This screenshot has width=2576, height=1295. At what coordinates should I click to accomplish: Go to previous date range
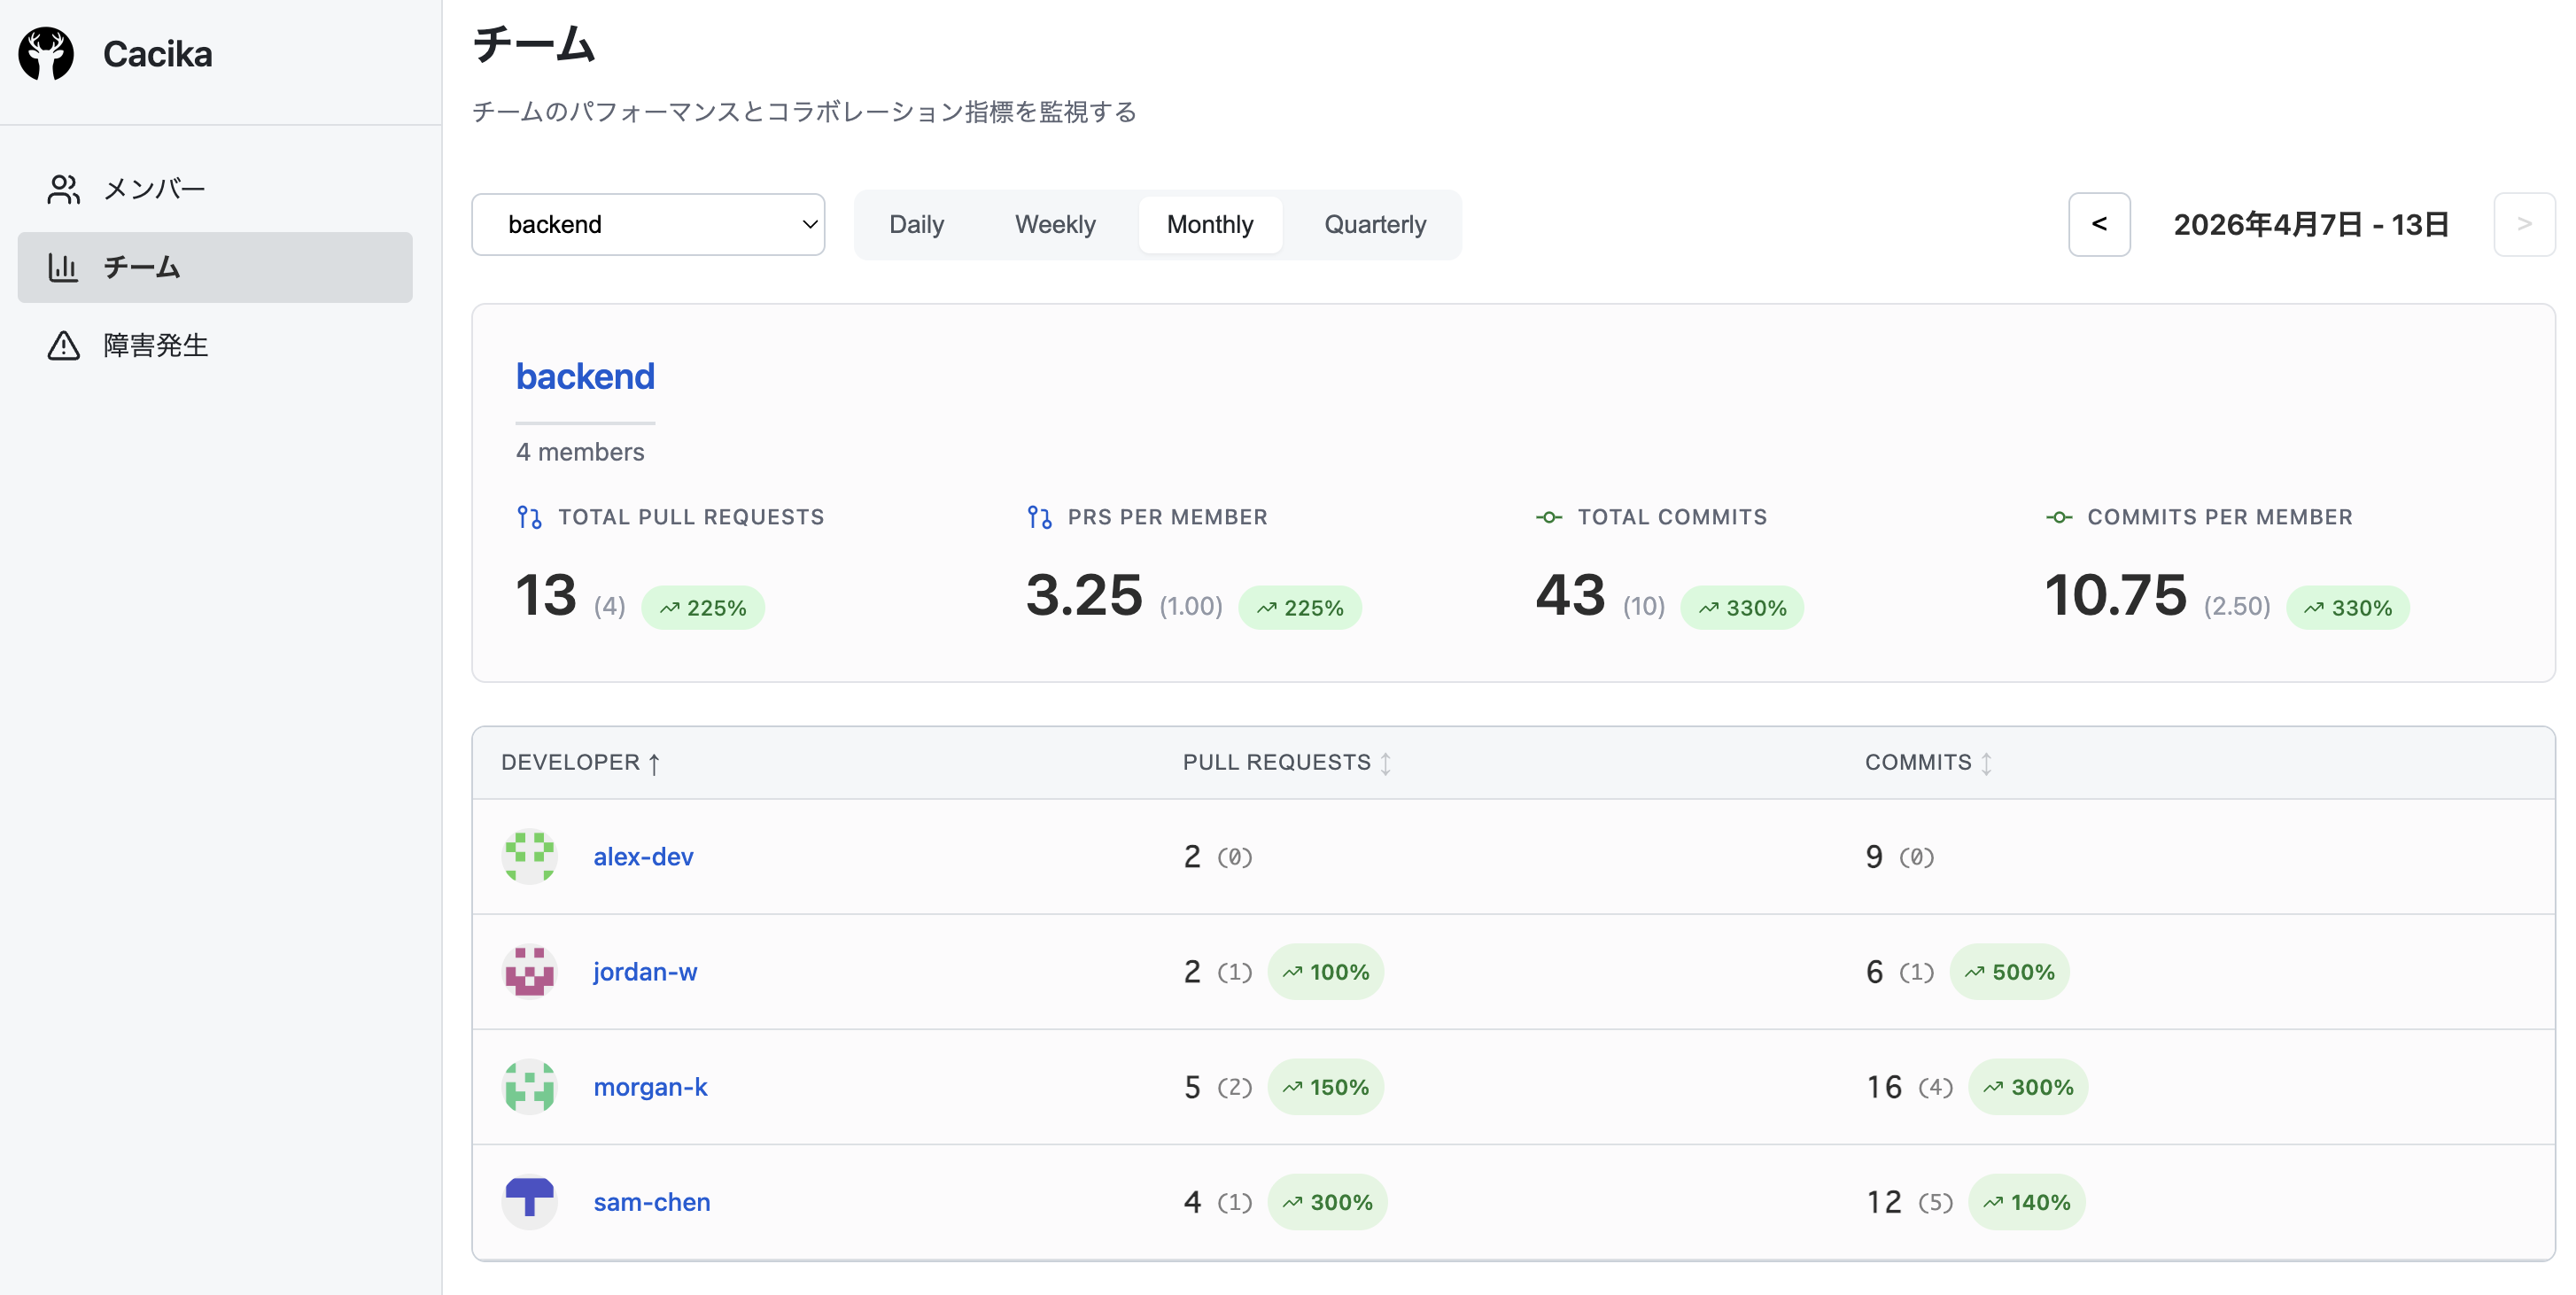2099,225
